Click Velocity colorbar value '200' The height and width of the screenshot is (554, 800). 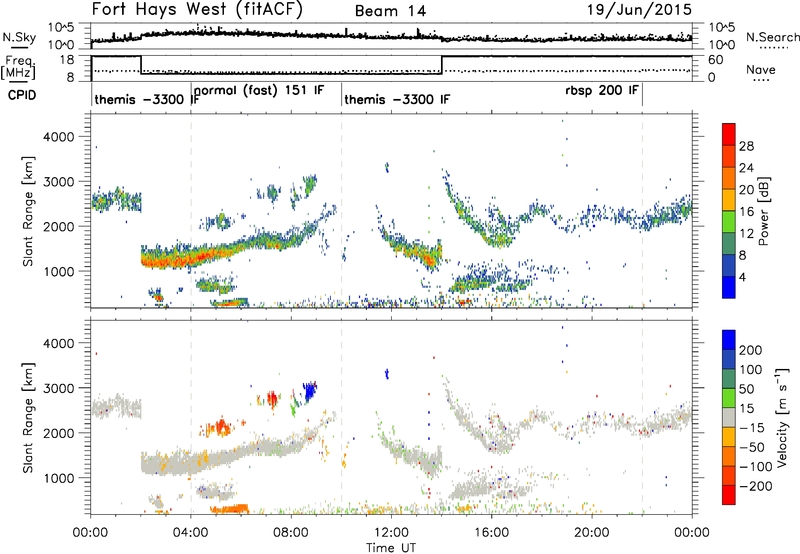[x=751, y=350]
